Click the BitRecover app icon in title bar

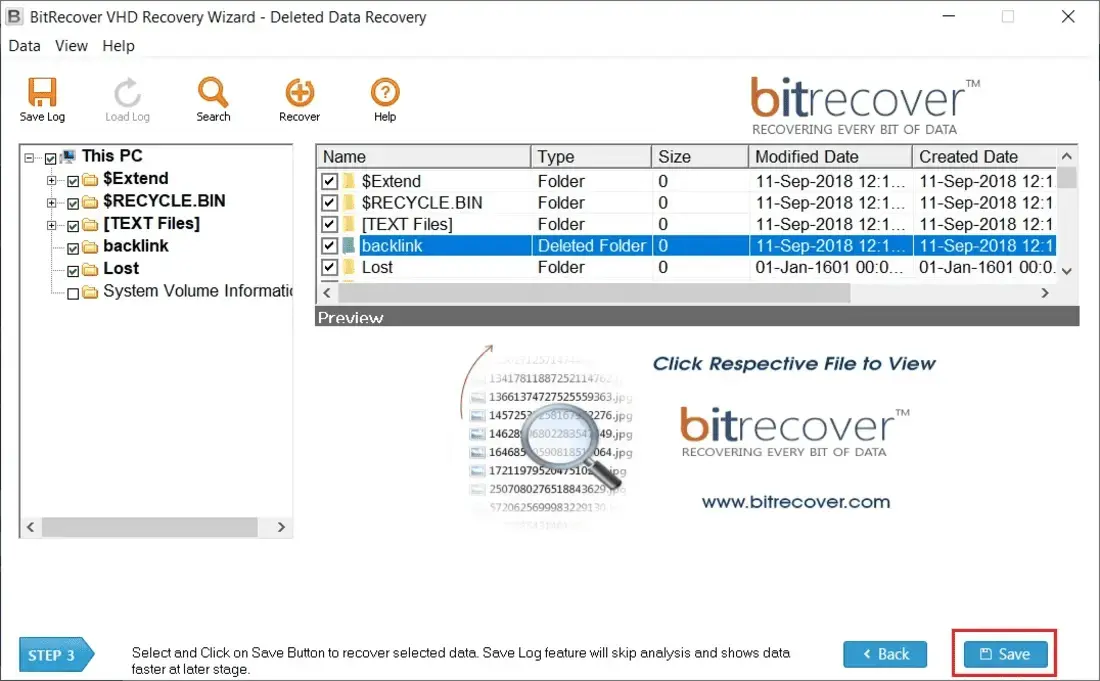pyautogui.click(x=14, y=16)
